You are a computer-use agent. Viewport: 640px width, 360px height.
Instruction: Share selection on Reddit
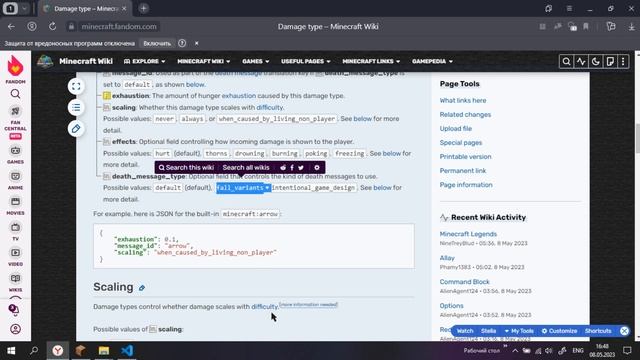tap(283, 167)
